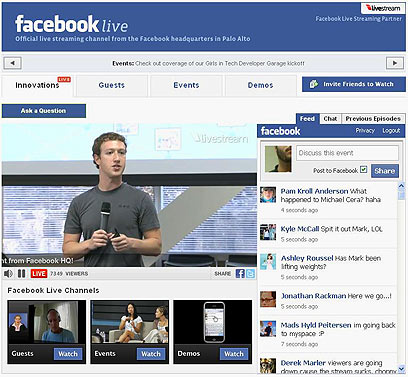408x377 pixels.
Task: Open the Livestream partner logo
Action: click(x=383, y=8)
